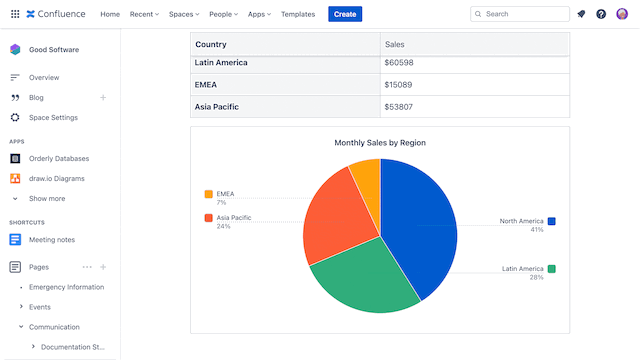This screenshot has width=640, height=360.
Task: Open the Documentation St... page
Action: coord(73,347)
